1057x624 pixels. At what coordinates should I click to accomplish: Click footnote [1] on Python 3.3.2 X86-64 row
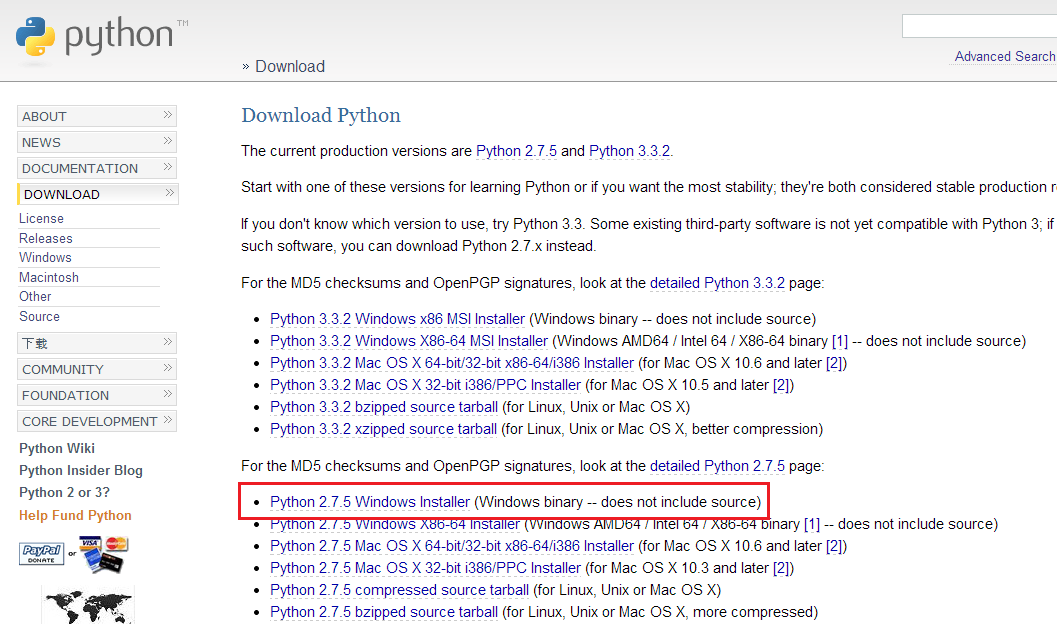click(x=840, y=341)
